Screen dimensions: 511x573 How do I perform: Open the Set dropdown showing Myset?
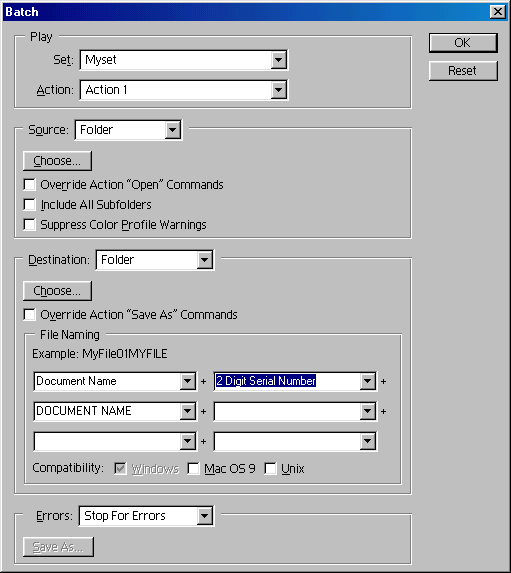coord(183,60)
